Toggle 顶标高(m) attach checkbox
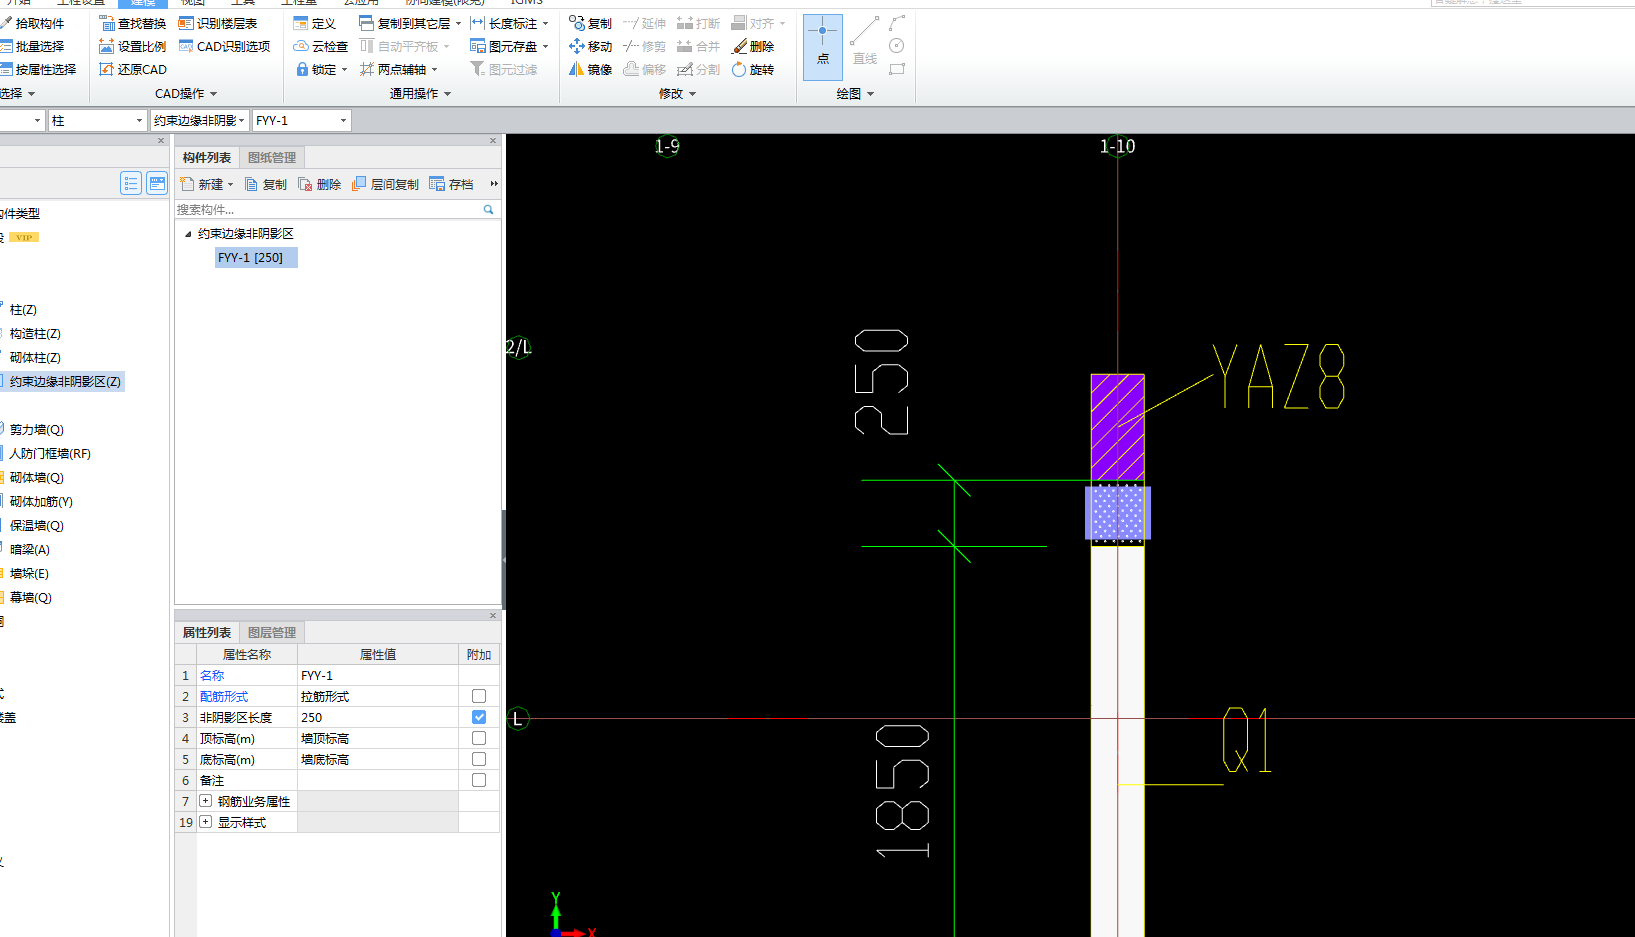The width and height of the screenshot is (1635, 937). (479, 738)
